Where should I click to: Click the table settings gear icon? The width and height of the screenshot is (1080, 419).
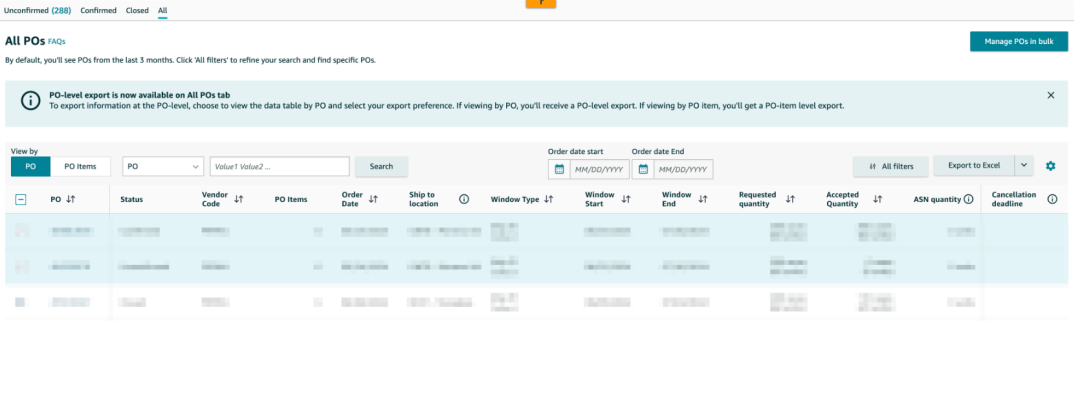point(1050,166)
